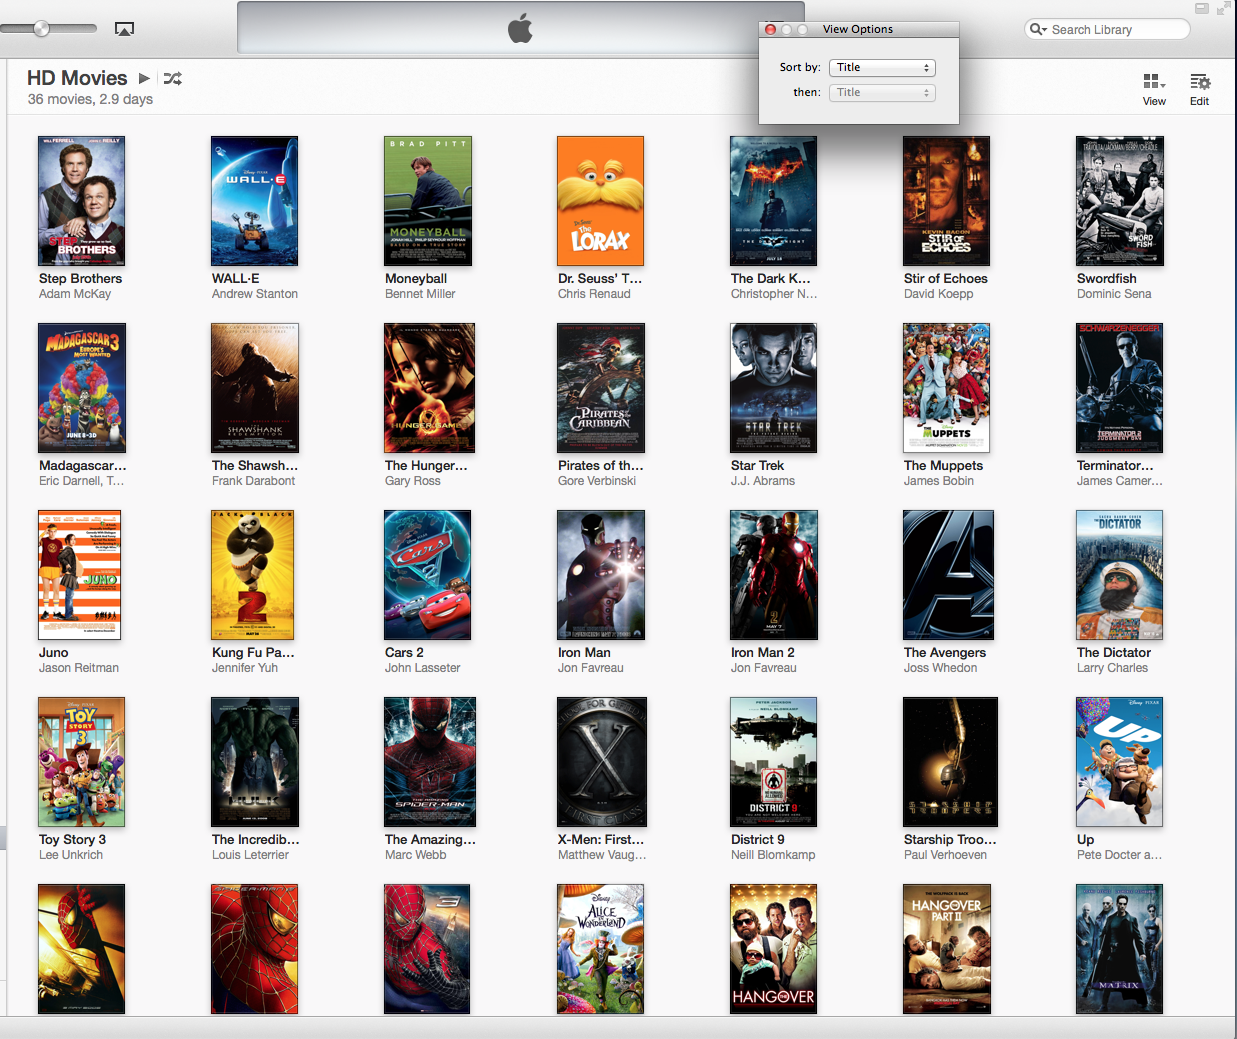Select The Amazing Spider-Man poster

(x=430, y=762)
